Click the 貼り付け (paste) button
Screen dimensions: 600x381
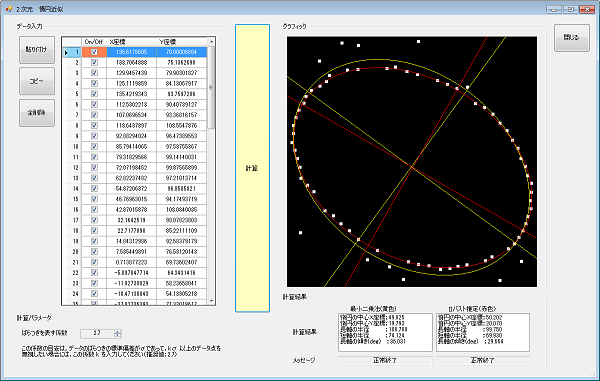coord(37,50)
